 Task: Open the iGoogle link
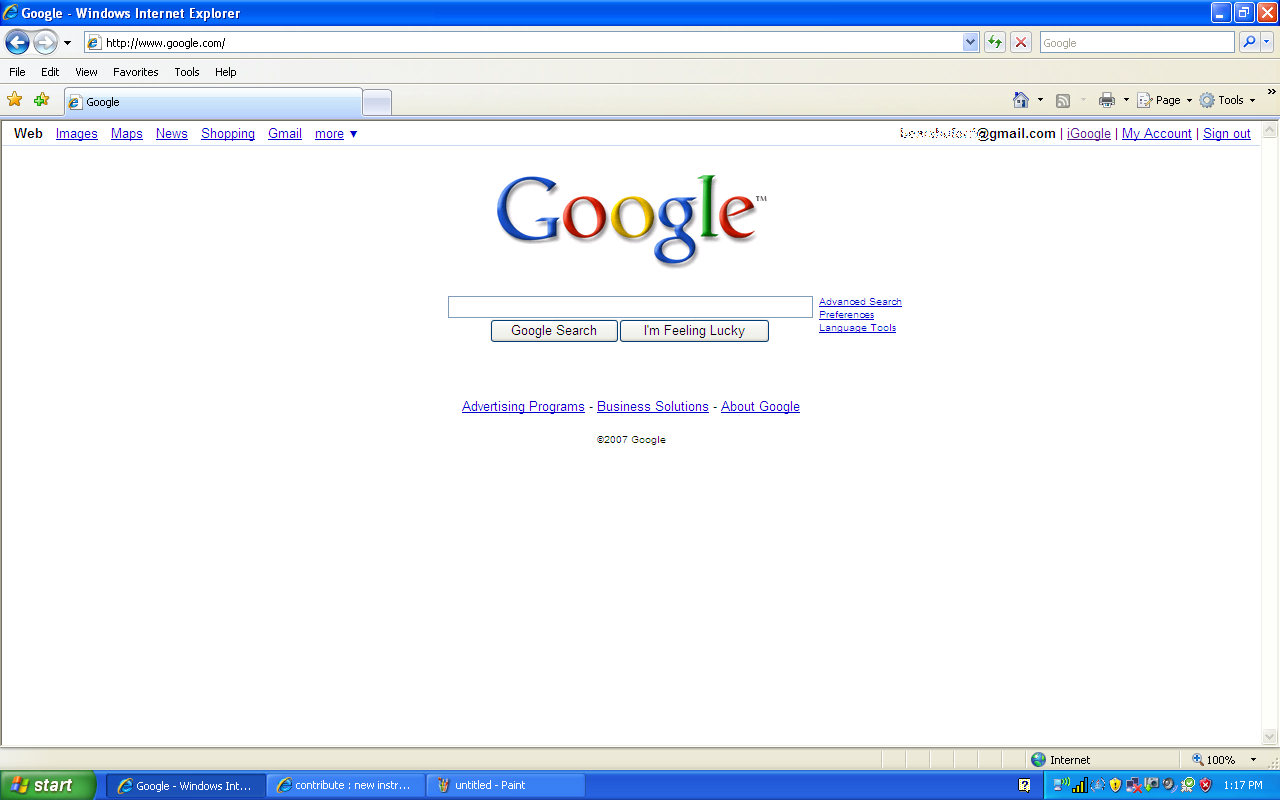[1089, 134]
